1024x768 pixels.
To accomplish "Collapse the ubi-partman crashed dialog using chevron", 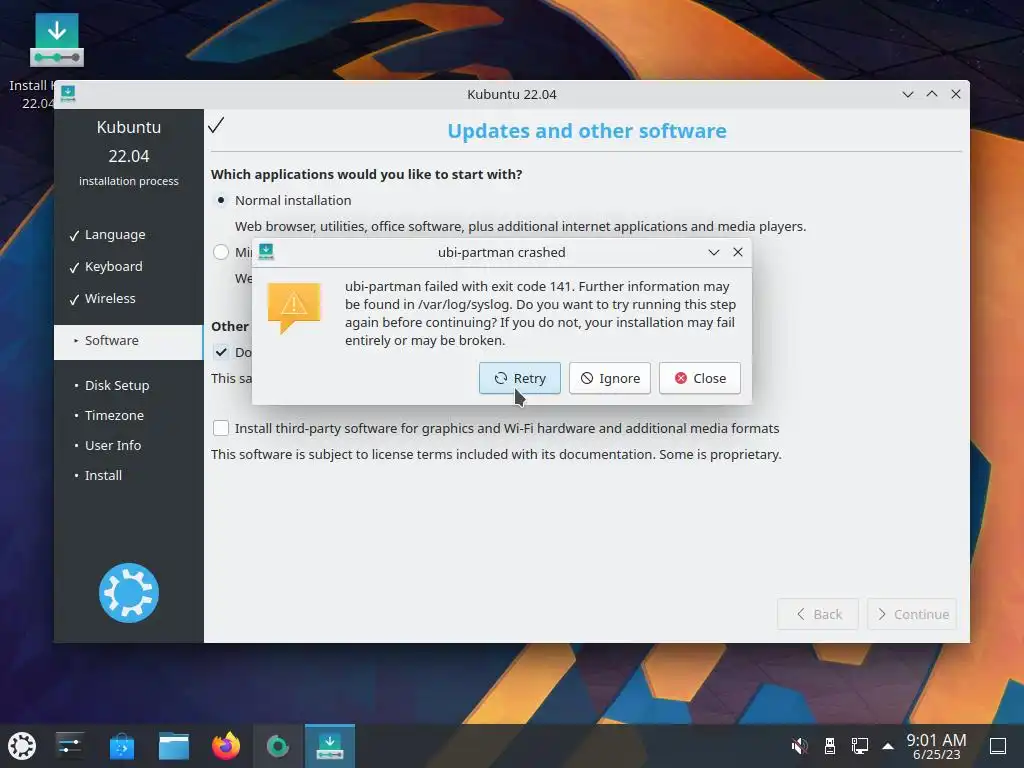I will 714,252.
